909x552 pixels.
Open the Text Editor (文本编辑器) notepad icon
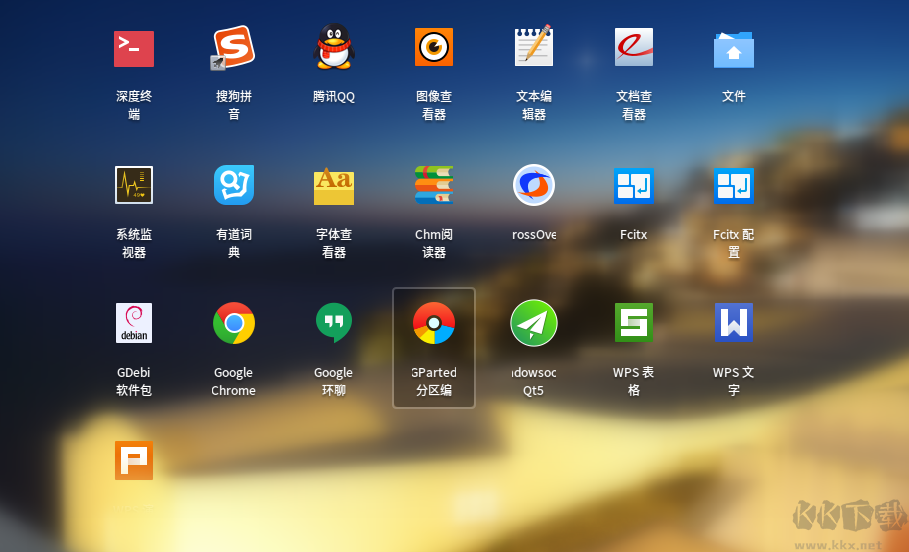(534, 48)
